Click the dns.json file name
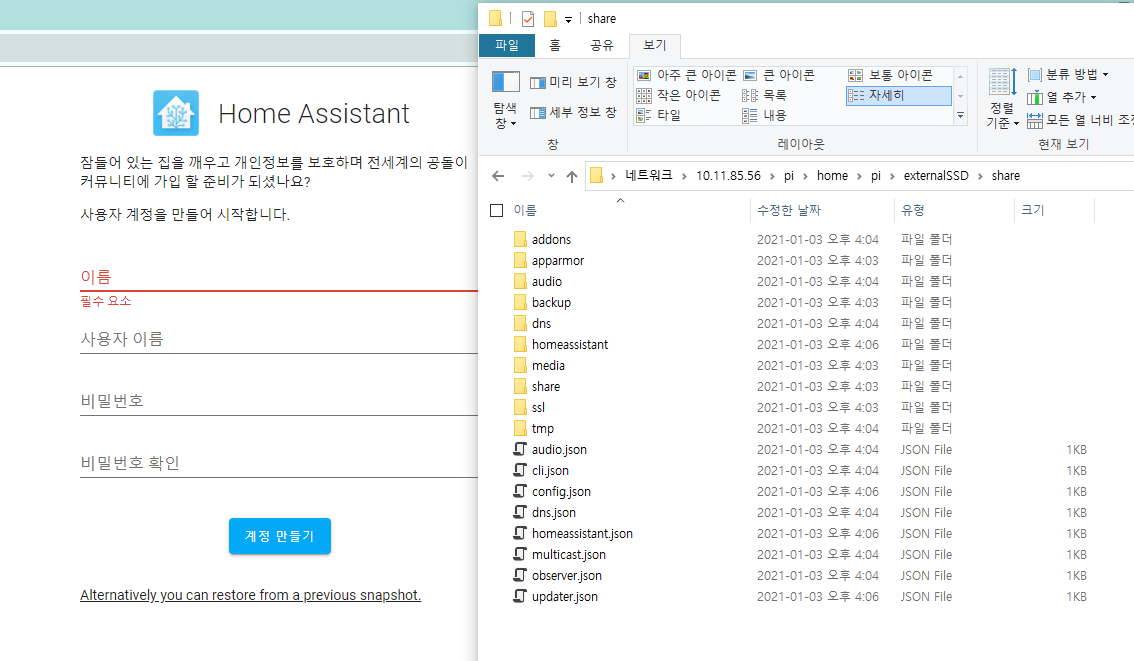This screenshot has height=661, width=1134. coord(554,512)
